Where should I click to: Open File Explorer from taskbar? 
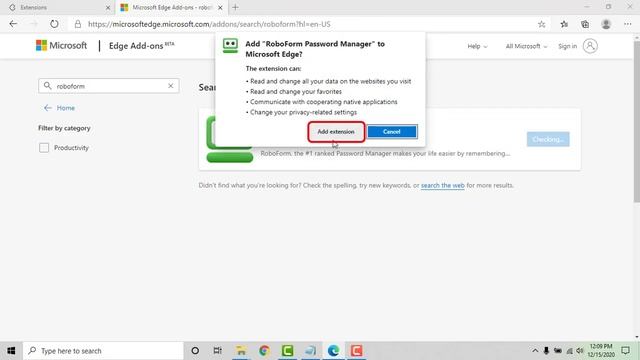pyautogui.click(x=241, y=351)
